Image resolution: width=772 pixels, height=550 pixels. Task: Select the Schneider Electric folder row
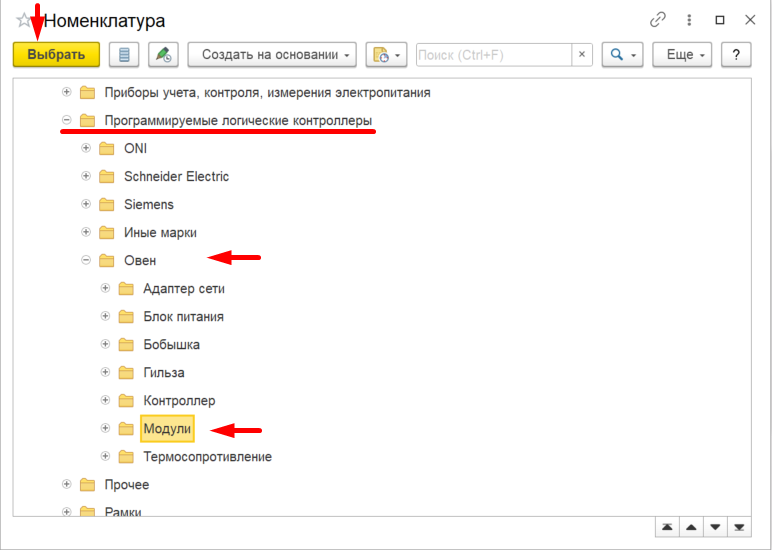176,176
